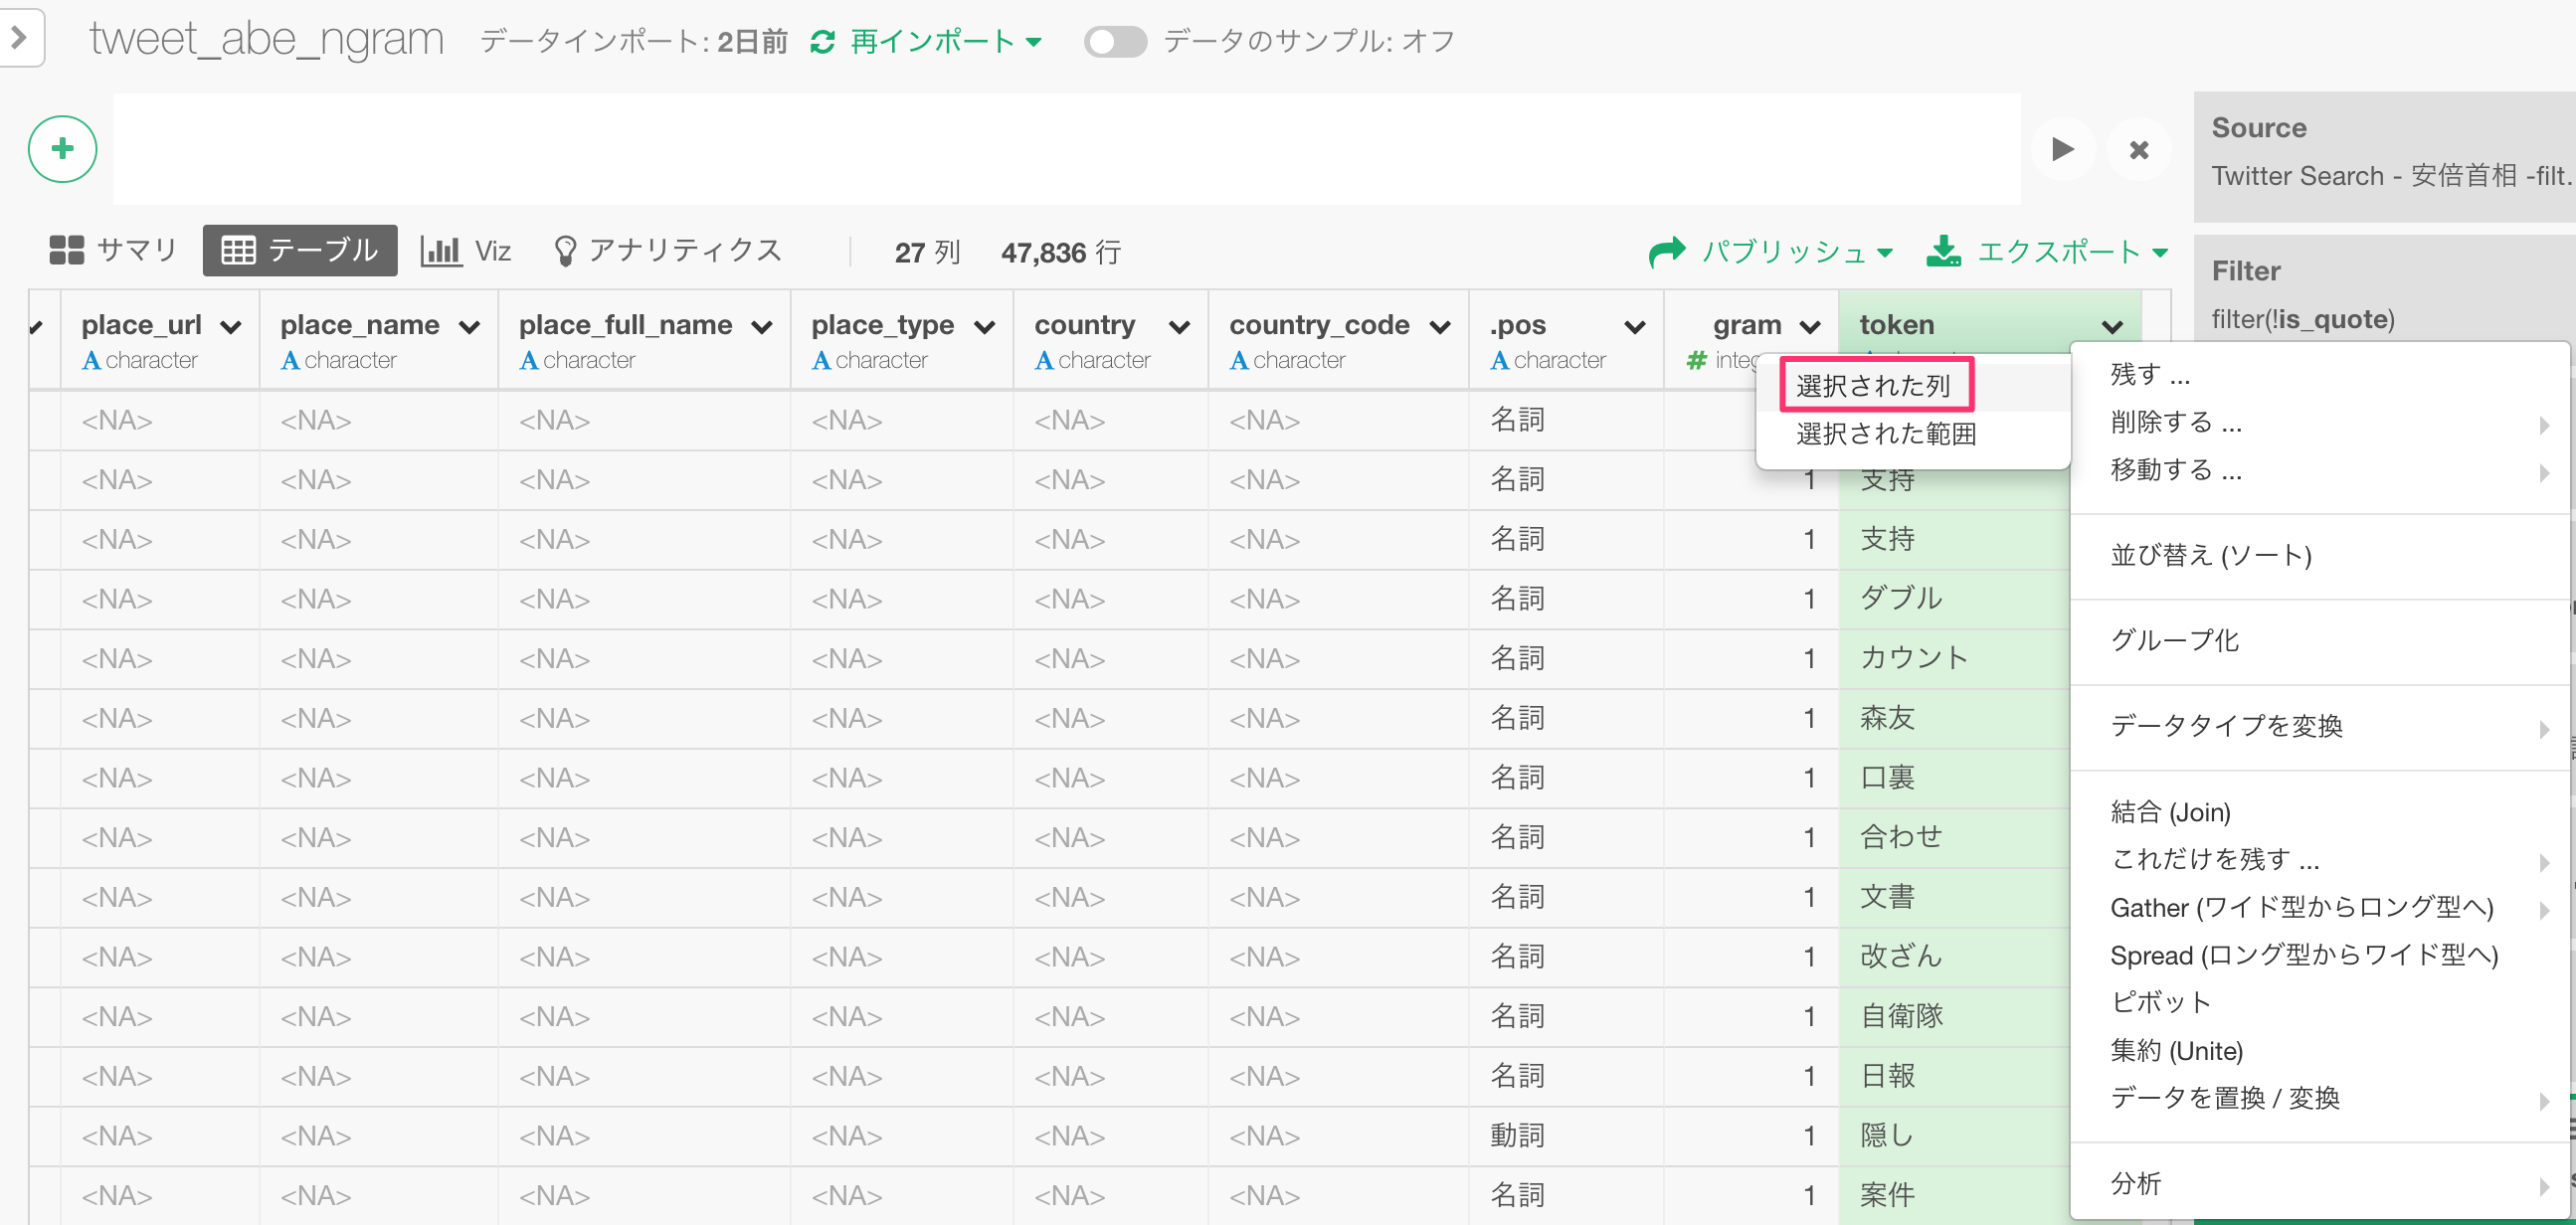Viewport: 2576px width, 1225px height.
Task: Select the 選択された列 menu option
Action: click(x=1873, y=385)
